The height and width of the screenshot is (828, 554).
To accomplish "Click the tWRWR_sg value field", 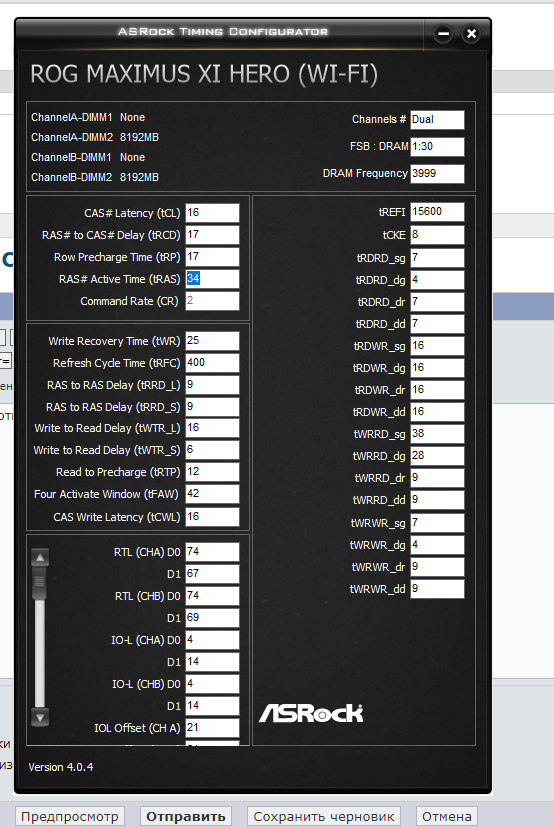I will (x=437, y=523).
